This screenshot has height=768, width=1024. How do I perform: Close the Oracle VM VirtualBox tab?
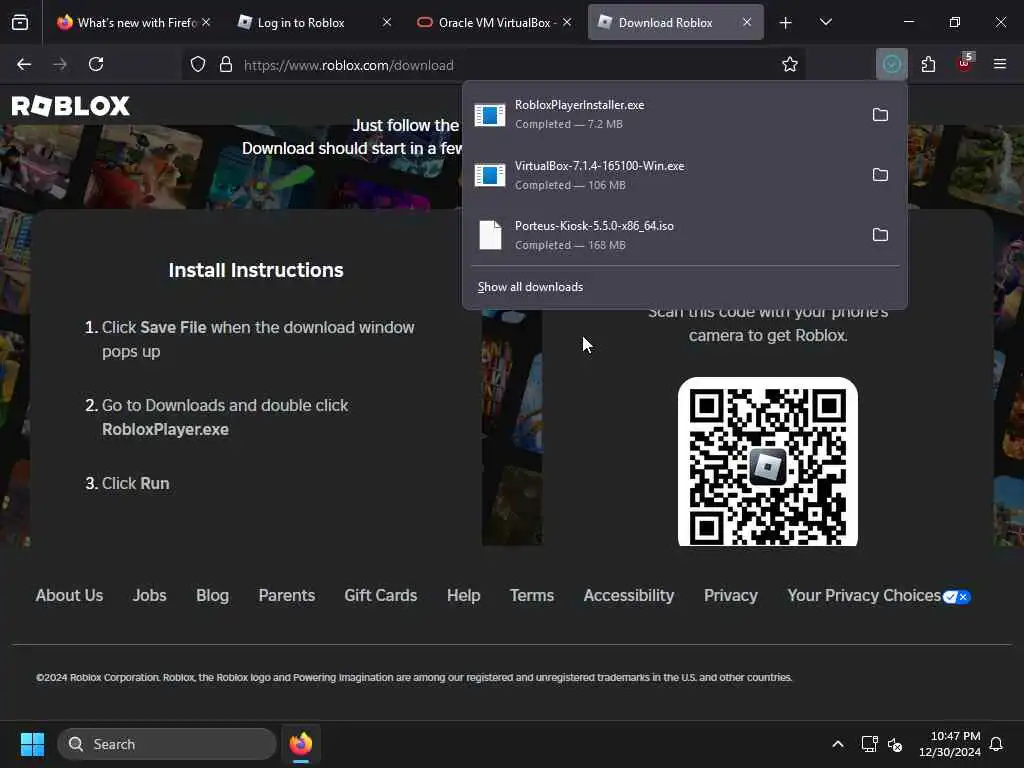click(567, 22)
